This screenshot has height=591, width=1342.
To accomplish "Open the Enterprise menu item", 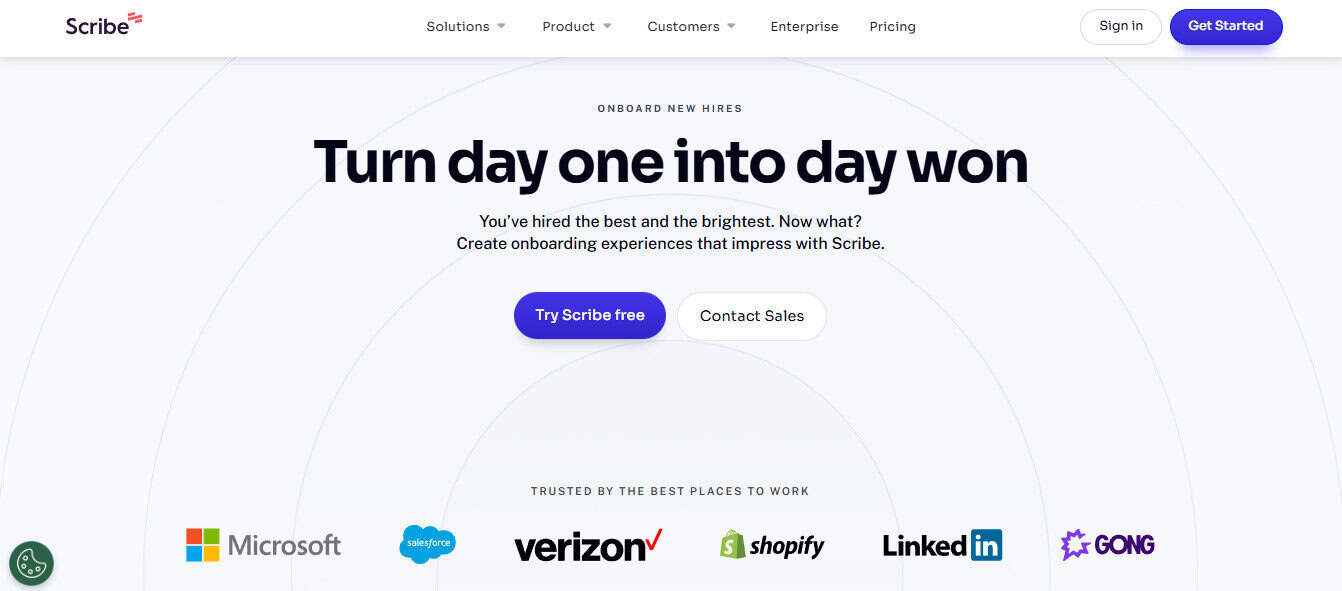I will pos(804,27).
